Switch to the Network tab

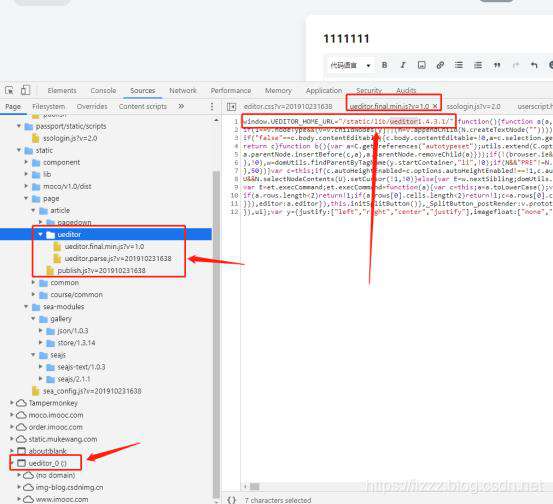[183, 91]
